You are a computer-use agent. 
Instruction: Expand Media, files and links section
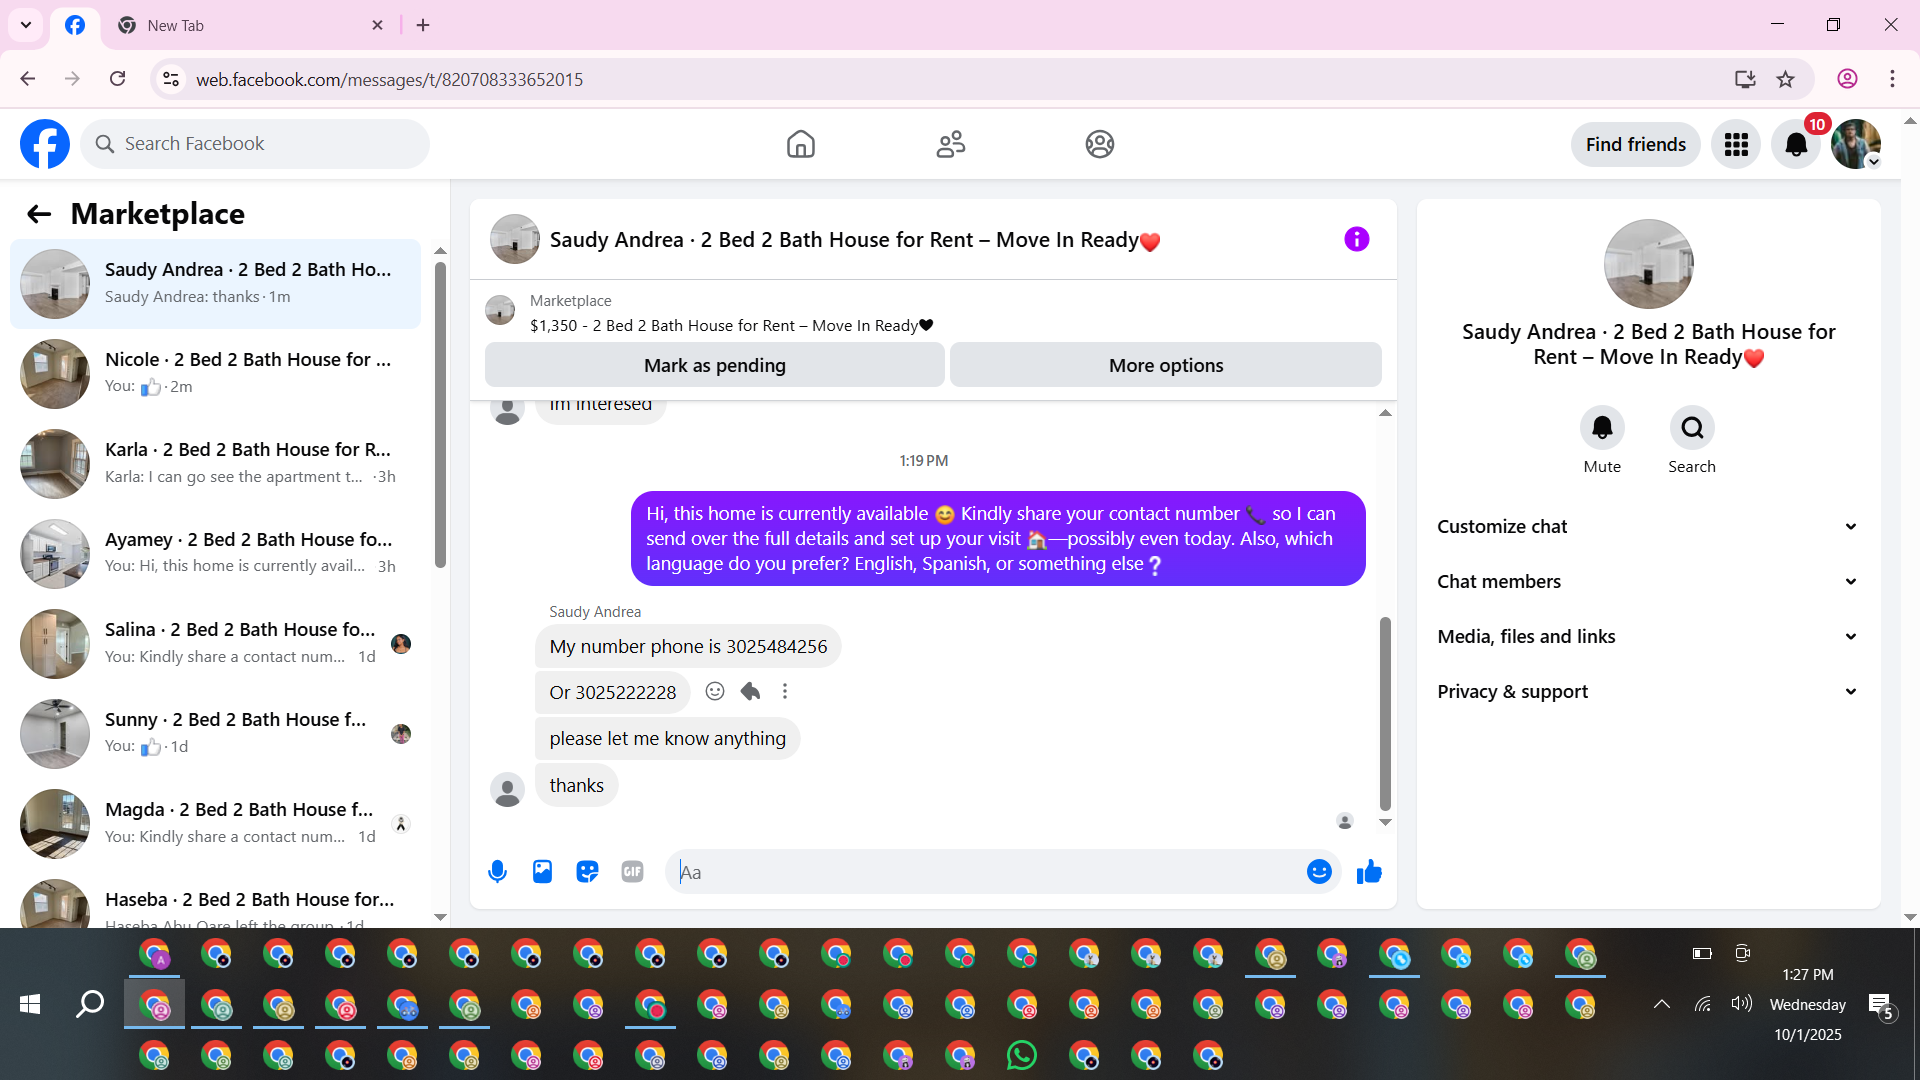[1647, 637]
